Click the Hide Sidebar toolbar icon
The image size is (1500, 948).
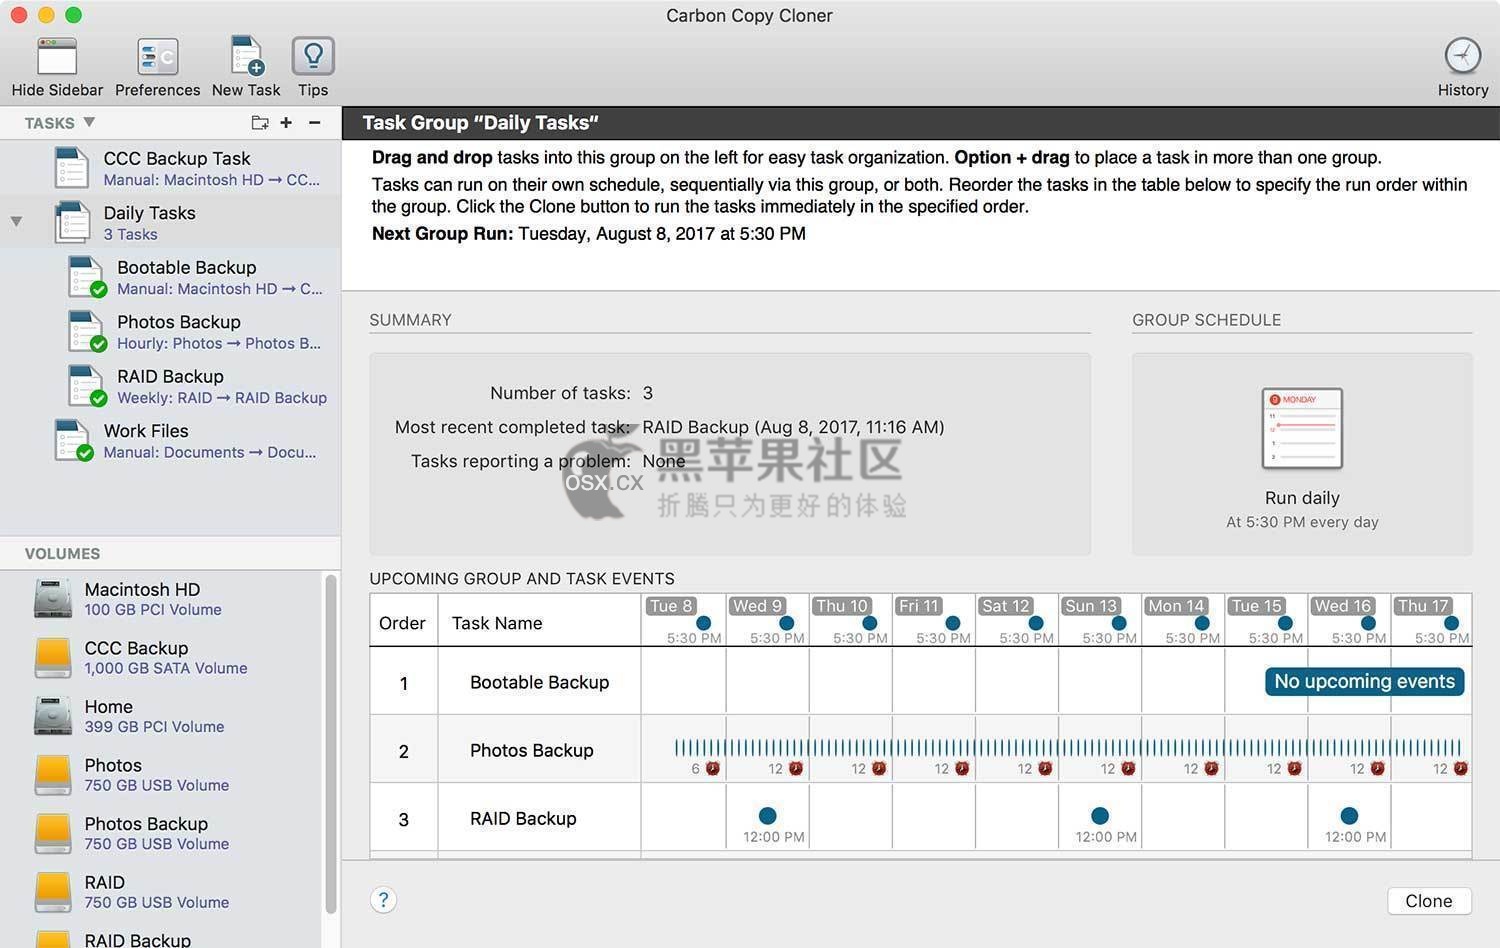pos(57,57)
